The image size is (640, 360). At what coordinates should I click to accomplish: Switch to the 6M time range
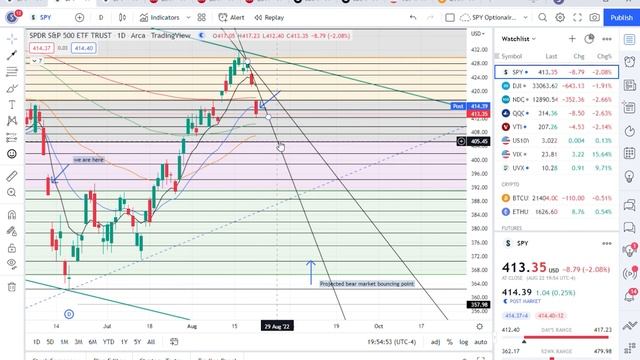click(93, 342)
